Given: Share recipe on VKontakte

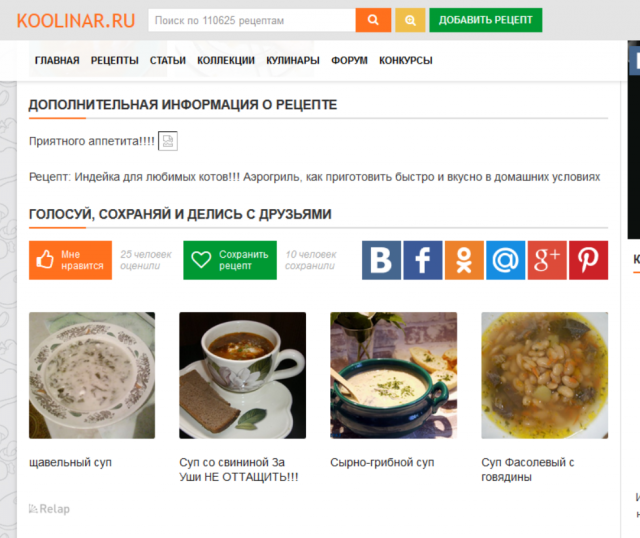Looking at the screenshot, I should tap(381, 260).
